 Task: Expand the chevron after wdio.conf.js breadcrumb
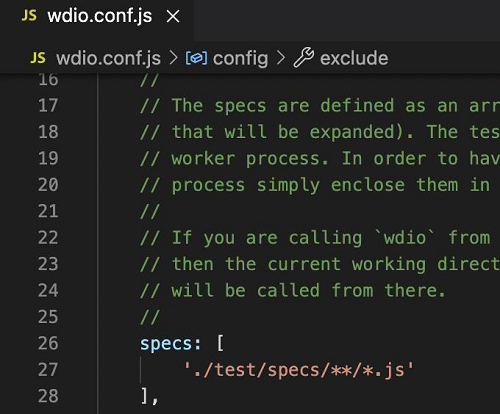point(173,58)
